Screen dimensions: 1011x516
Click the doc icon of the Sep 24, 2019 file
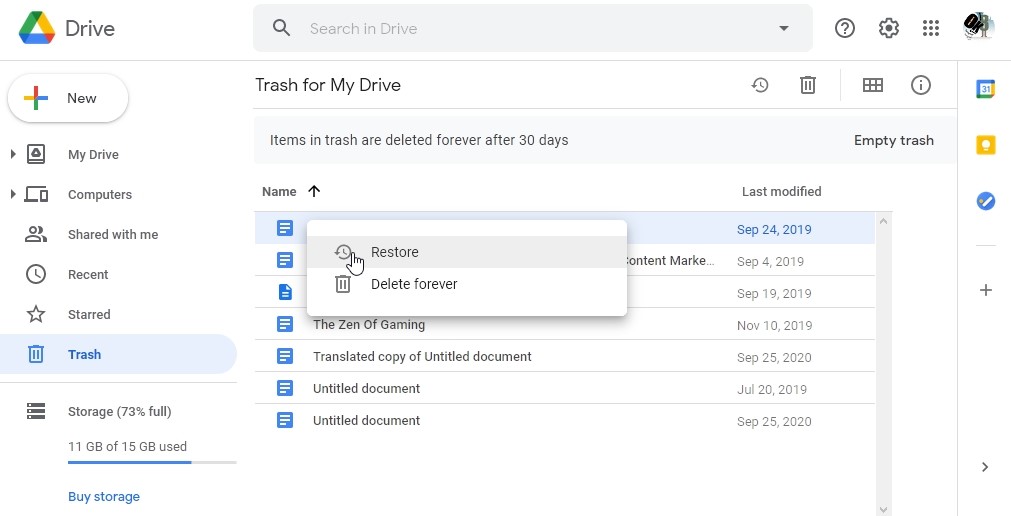(285, 228)
